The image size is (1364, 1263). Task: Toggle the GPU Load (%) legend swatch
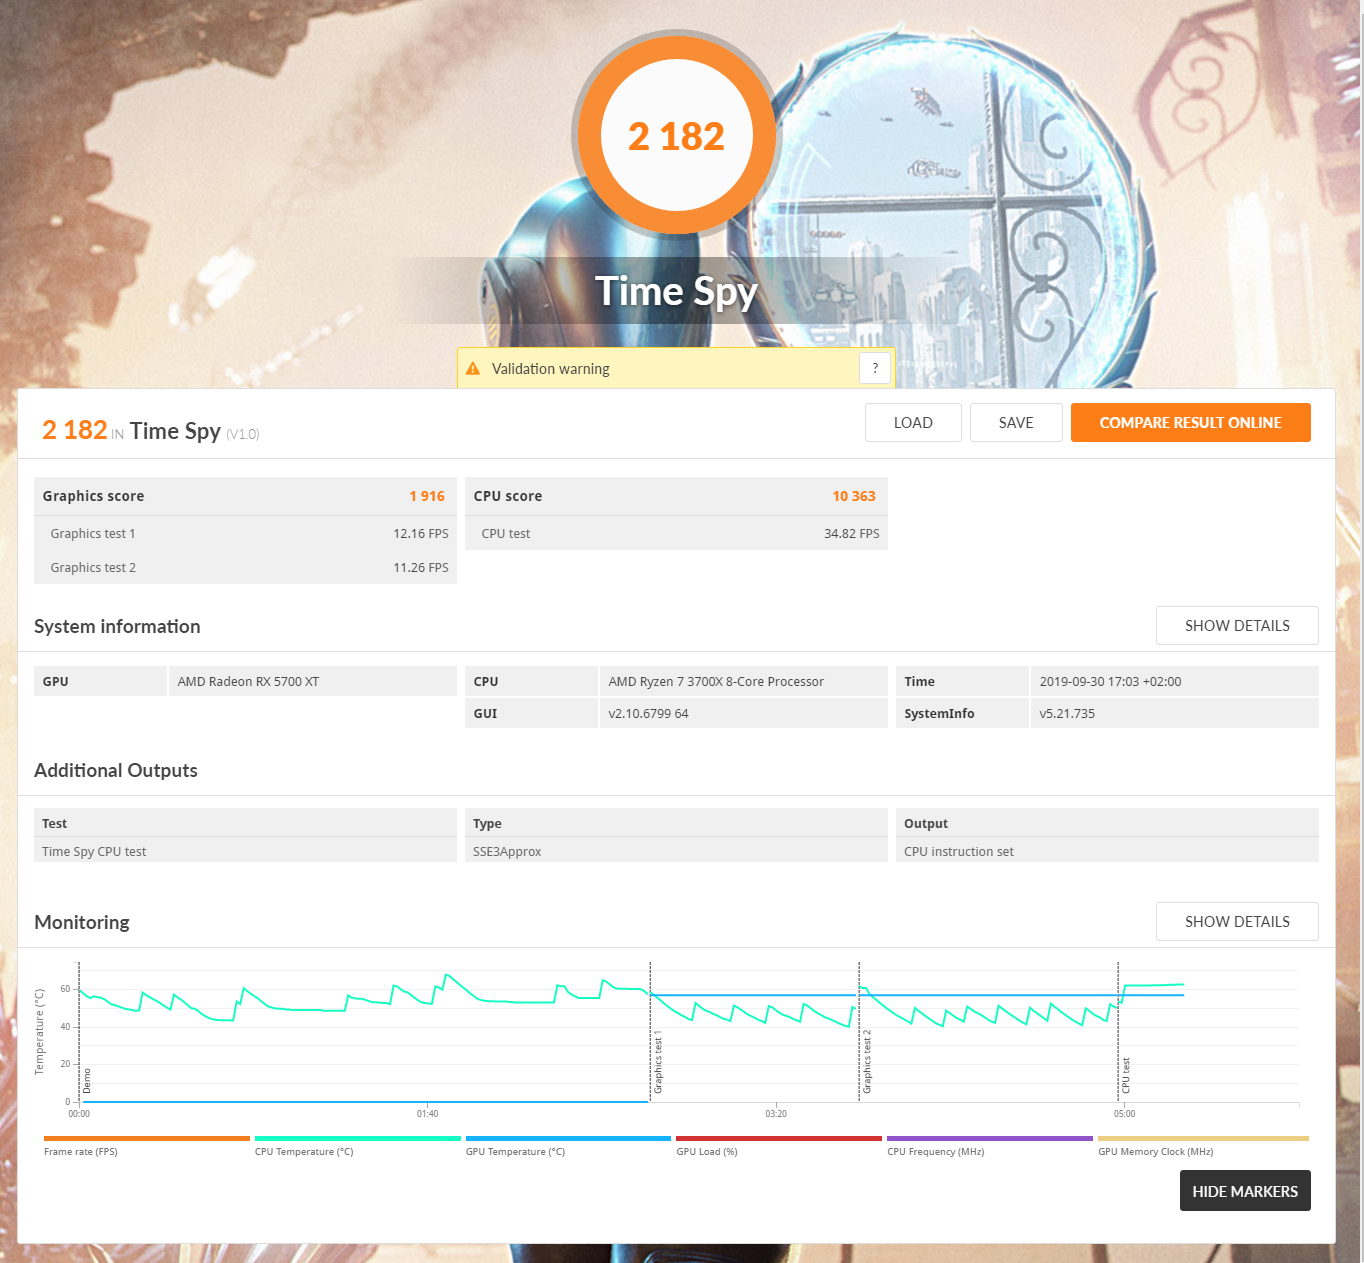tap(779, 1138)
